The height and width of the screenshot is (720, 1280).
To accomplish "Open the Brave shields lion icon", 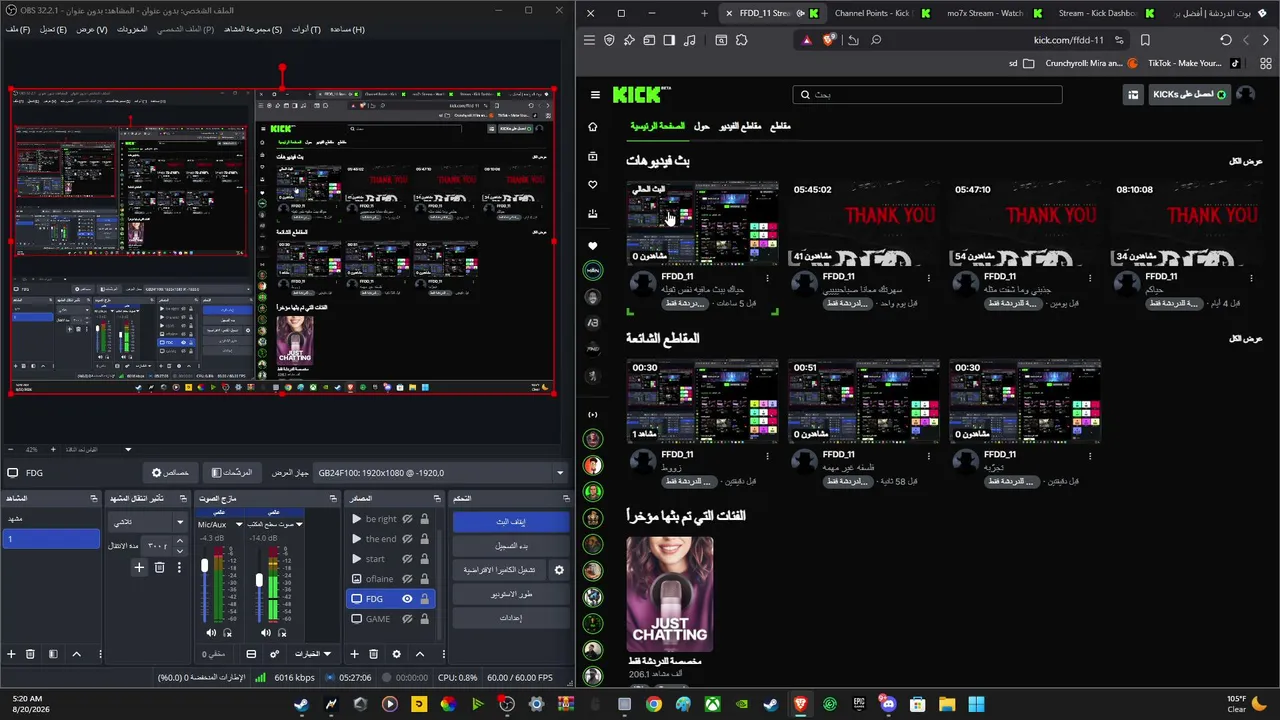I will 828,40.
